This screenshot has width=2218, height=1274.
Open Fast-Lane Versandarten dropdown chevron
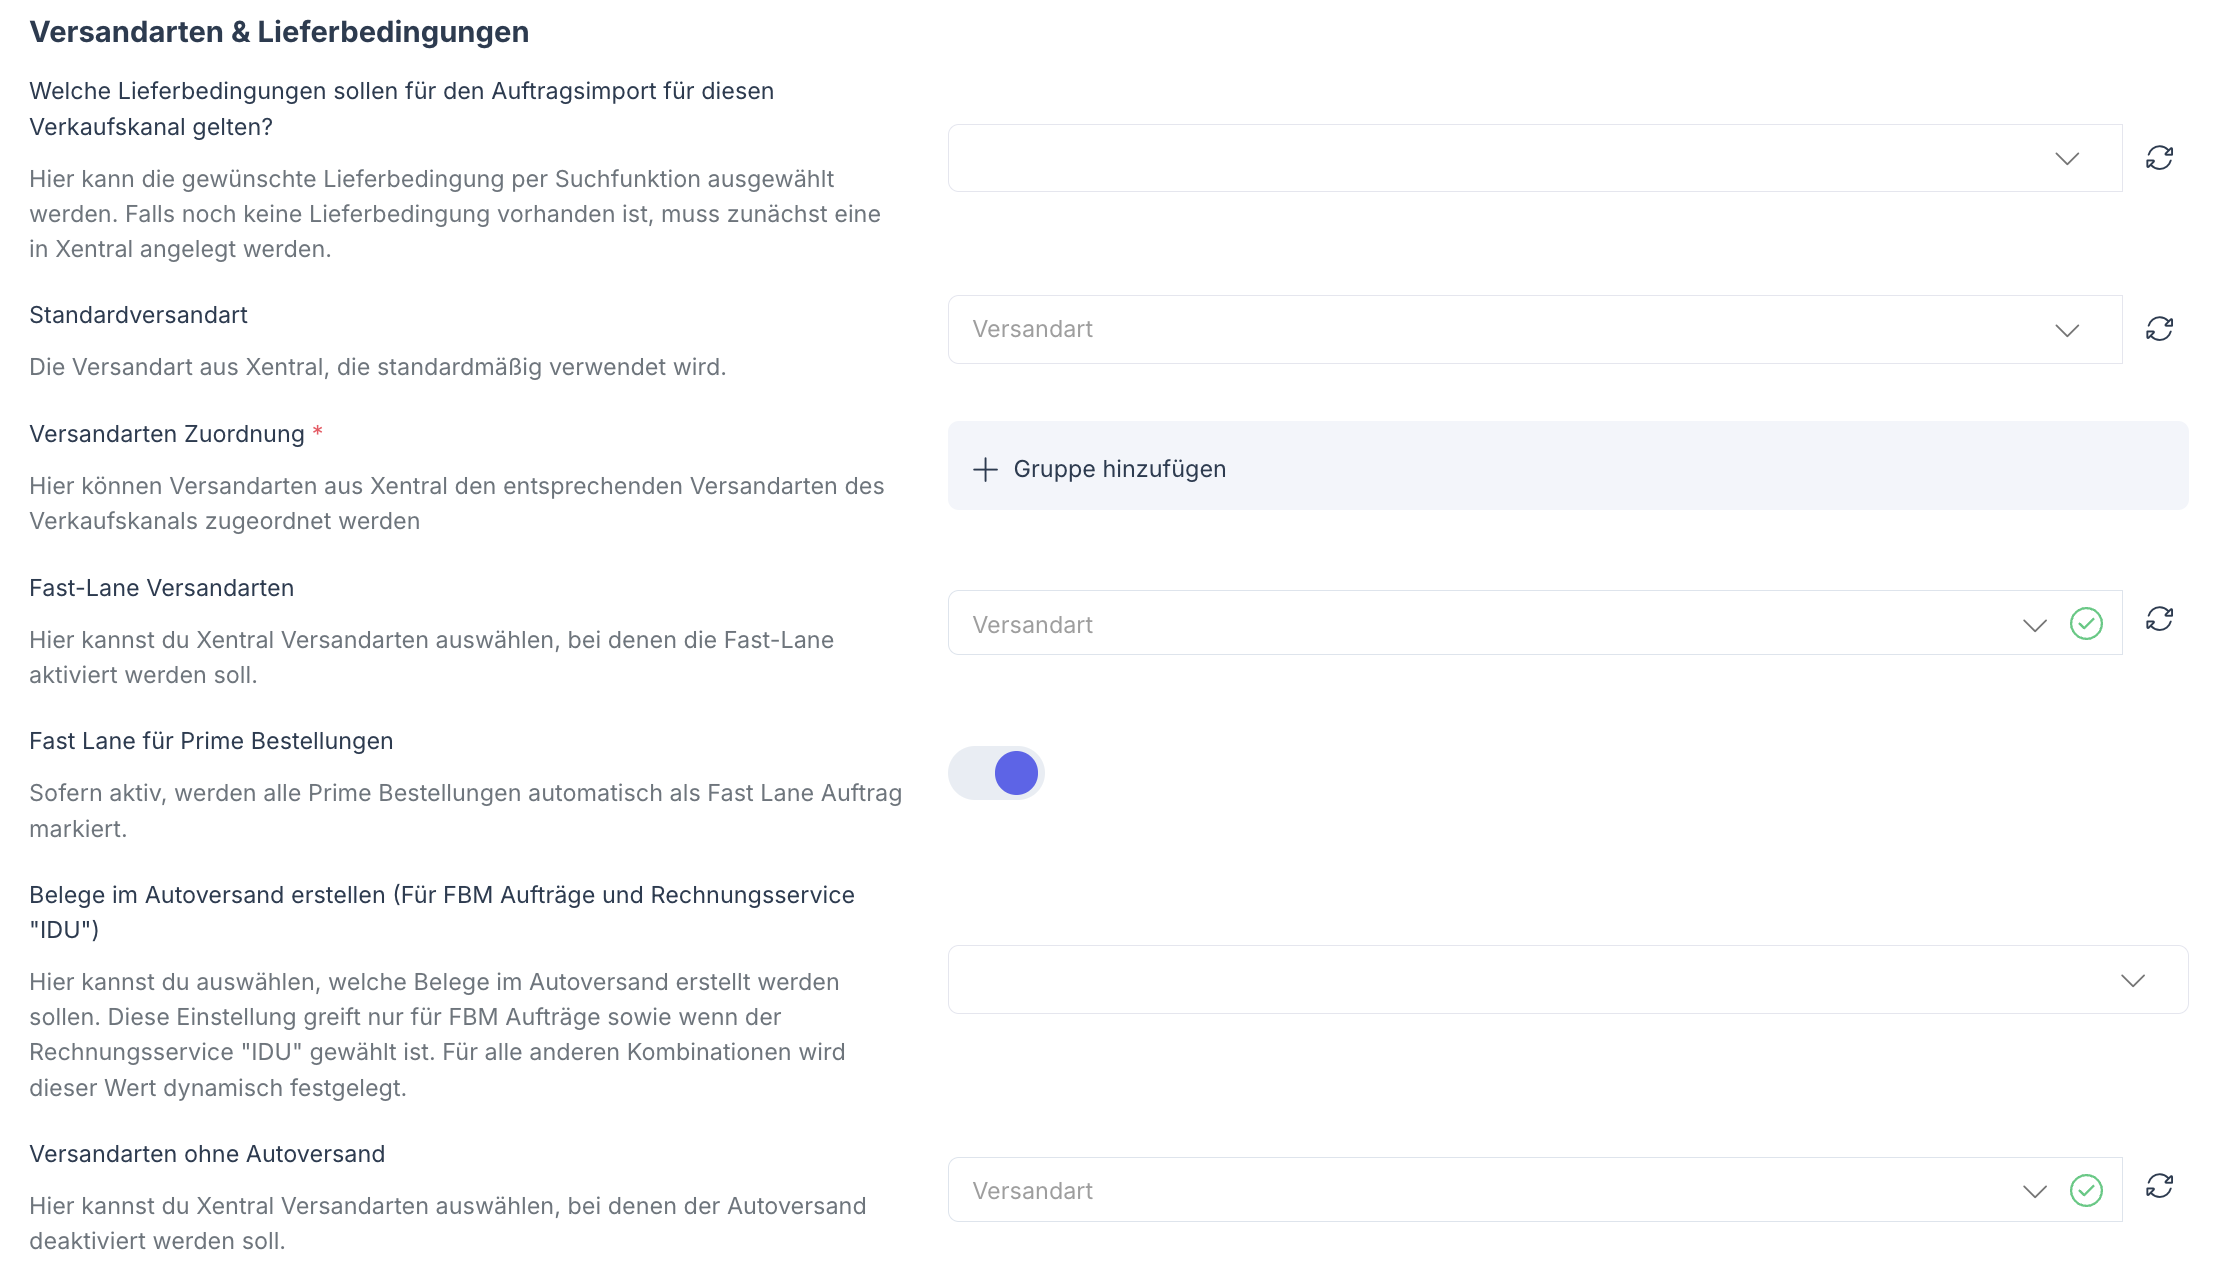click(x=2034, y=625)
